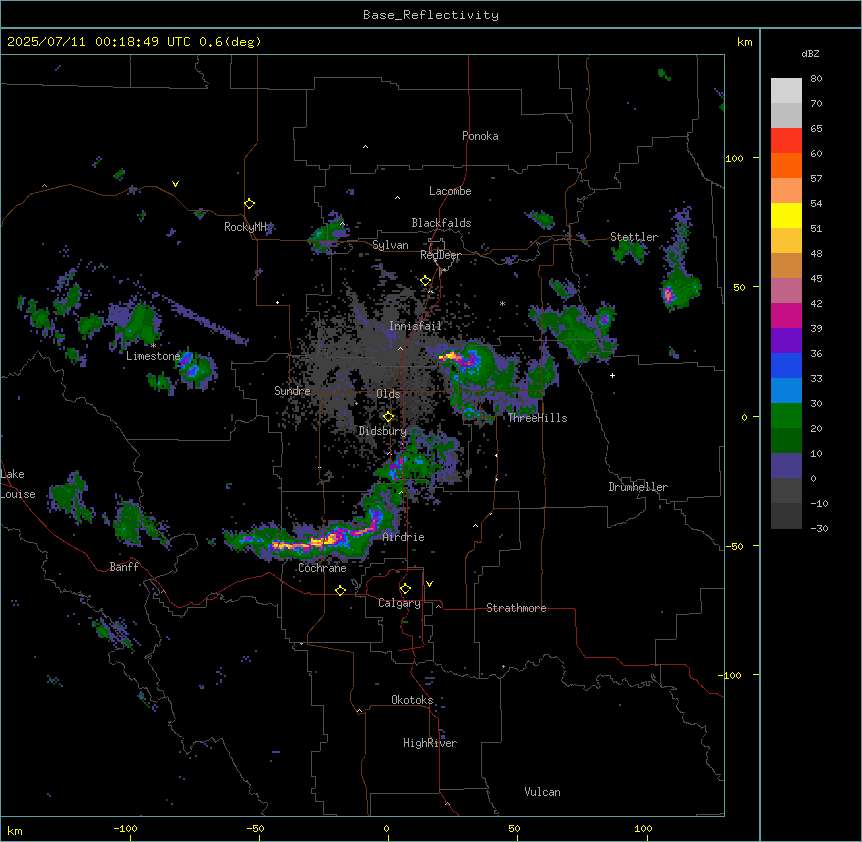This screenshot has height=842, width=862.
Task: Click the Limestone label
Action: [x=153, y=356]
